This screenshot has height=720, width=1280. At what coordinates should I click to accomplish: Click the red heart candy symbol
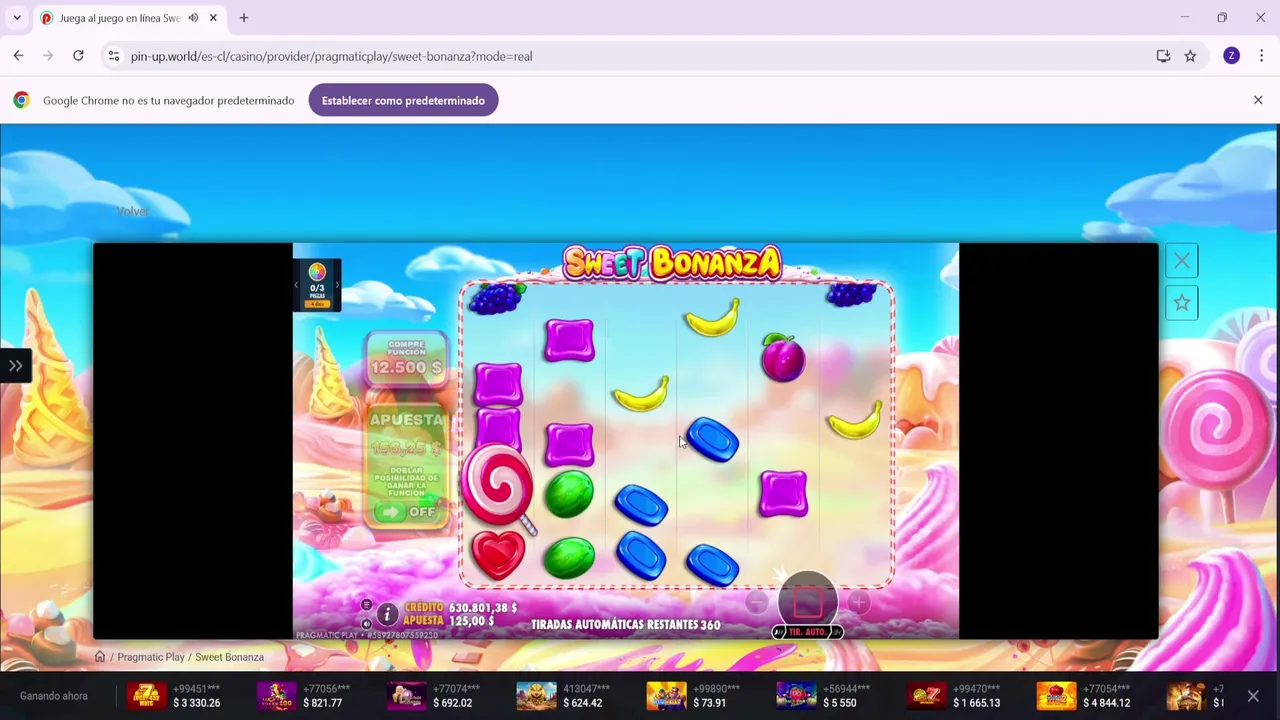coord(498,554)
